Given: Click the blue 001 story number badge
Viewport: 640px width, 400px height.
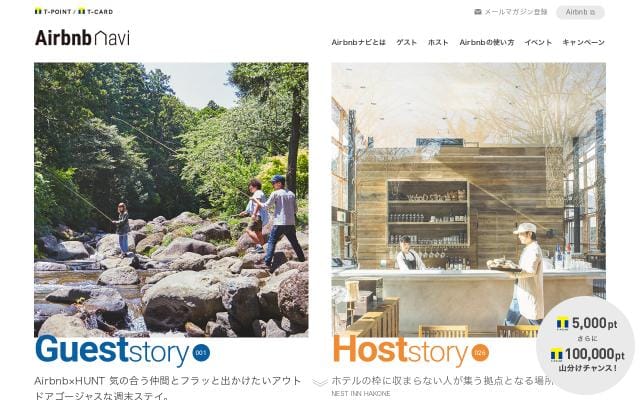Looking at the screenshot, I should point(201,353).
